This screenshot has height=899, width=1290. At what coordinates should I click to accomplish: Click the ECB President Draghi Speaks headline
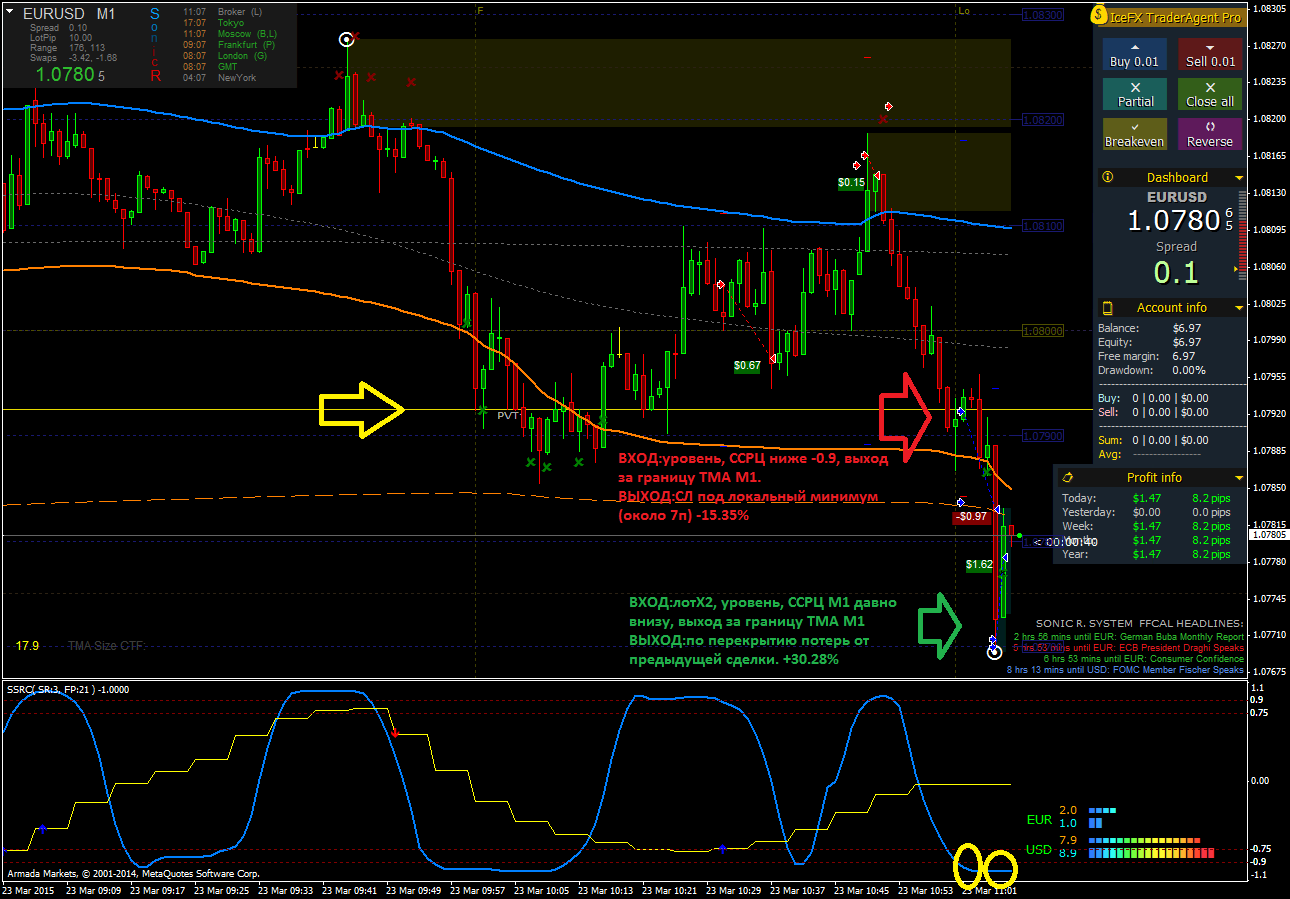(1128, 647)
